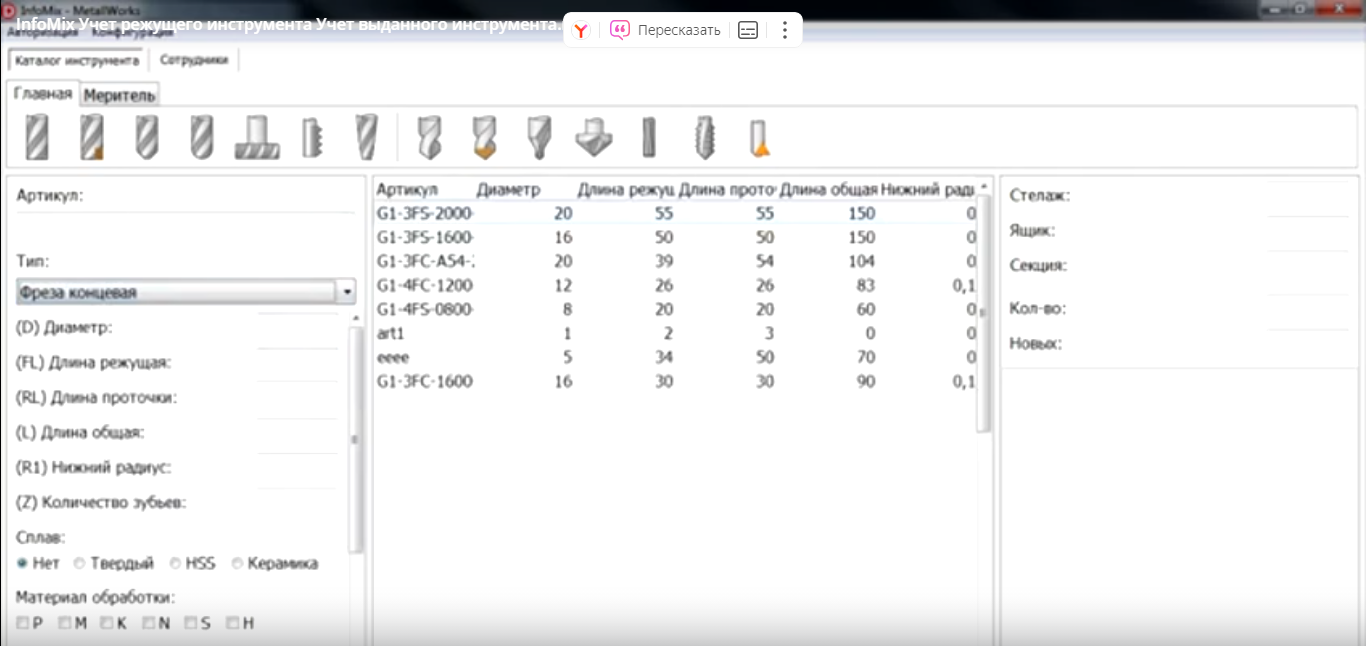Screen dimensions: 1366x646
Task: Open the three-dot menu in browser overlay
Action: pos(784,30)
